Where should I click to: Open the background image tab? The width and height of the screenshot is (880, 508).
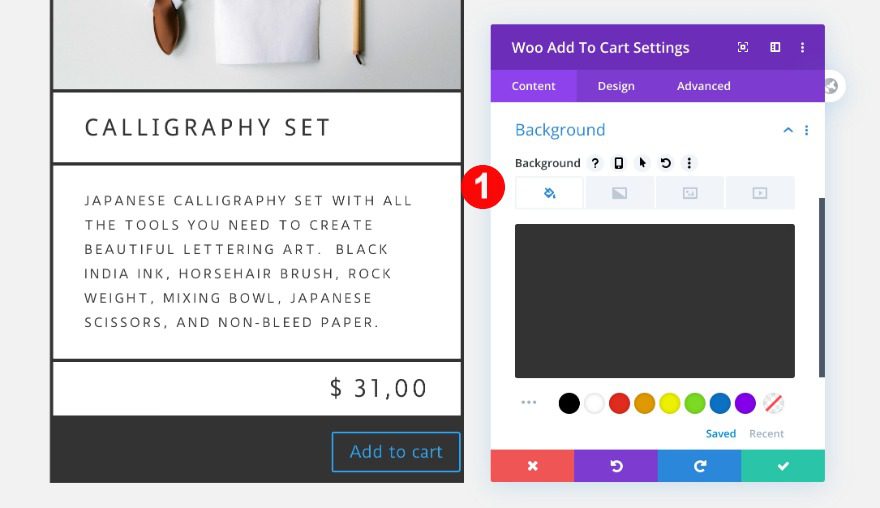point(690,193)
